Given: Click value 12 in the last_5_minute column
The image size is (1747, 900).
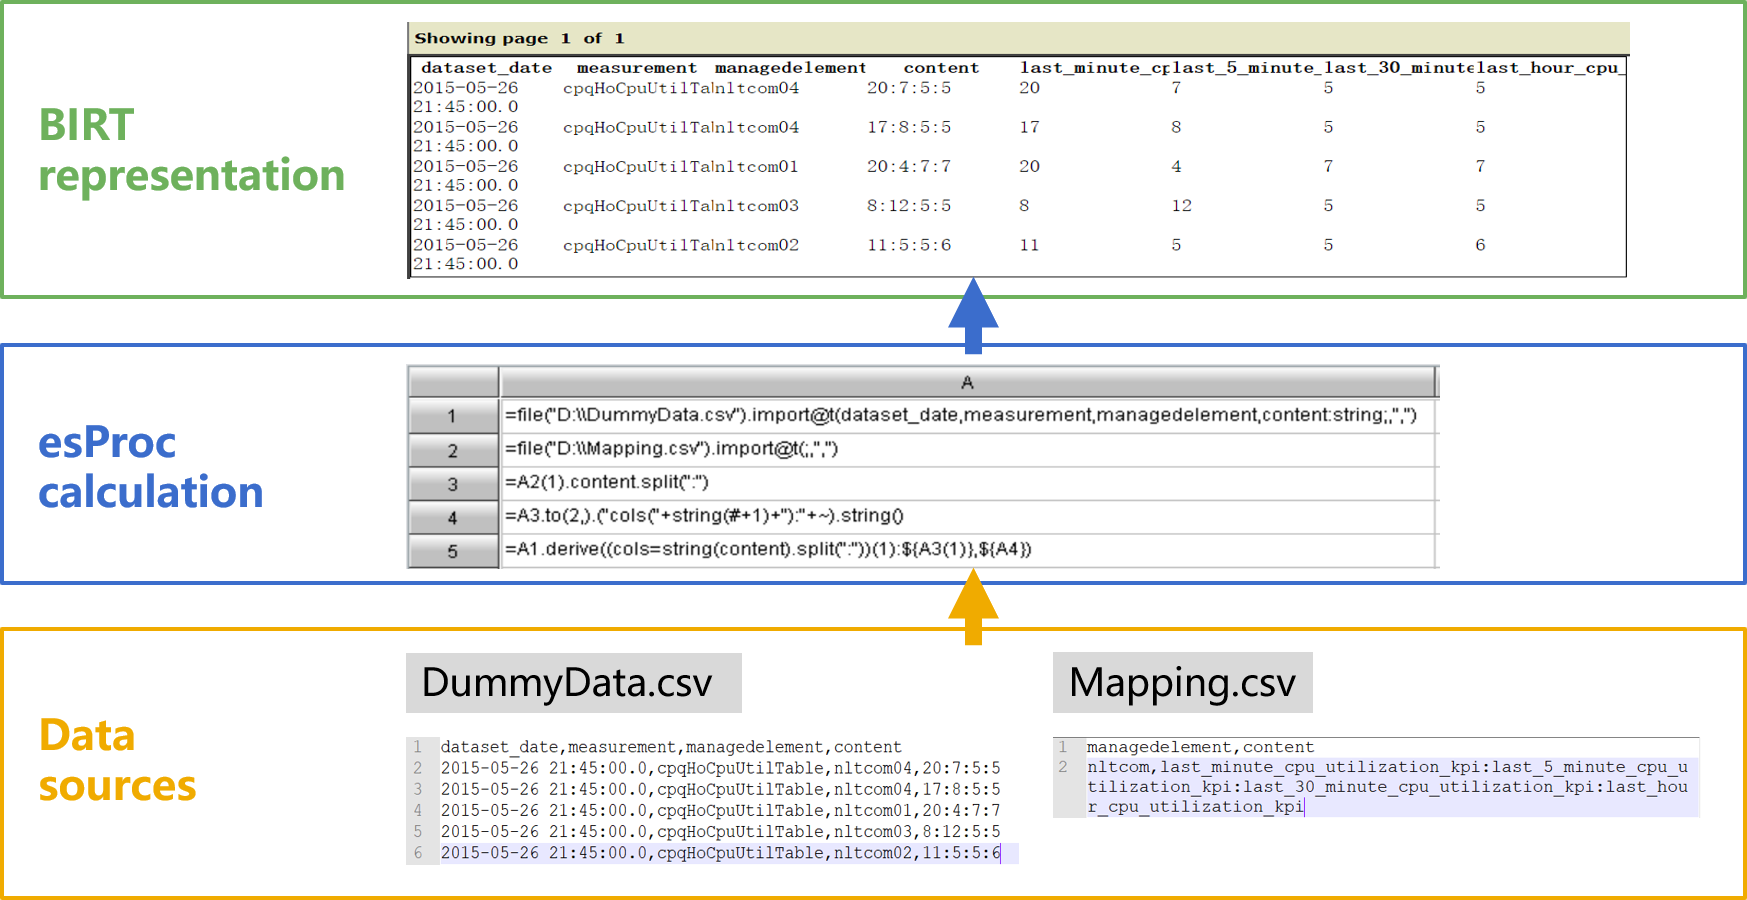Looking at the screenshot, I should 1181,205.
